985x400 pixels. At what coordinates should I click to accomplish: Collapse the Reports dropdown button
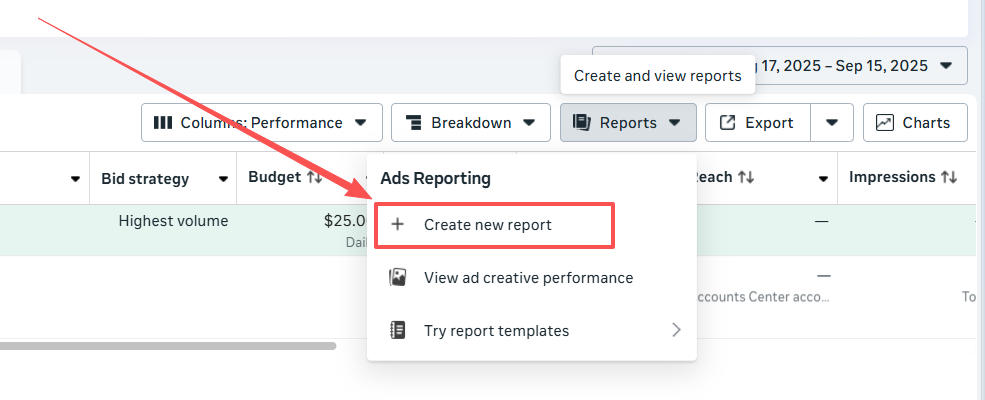click(x=628, y=123)
